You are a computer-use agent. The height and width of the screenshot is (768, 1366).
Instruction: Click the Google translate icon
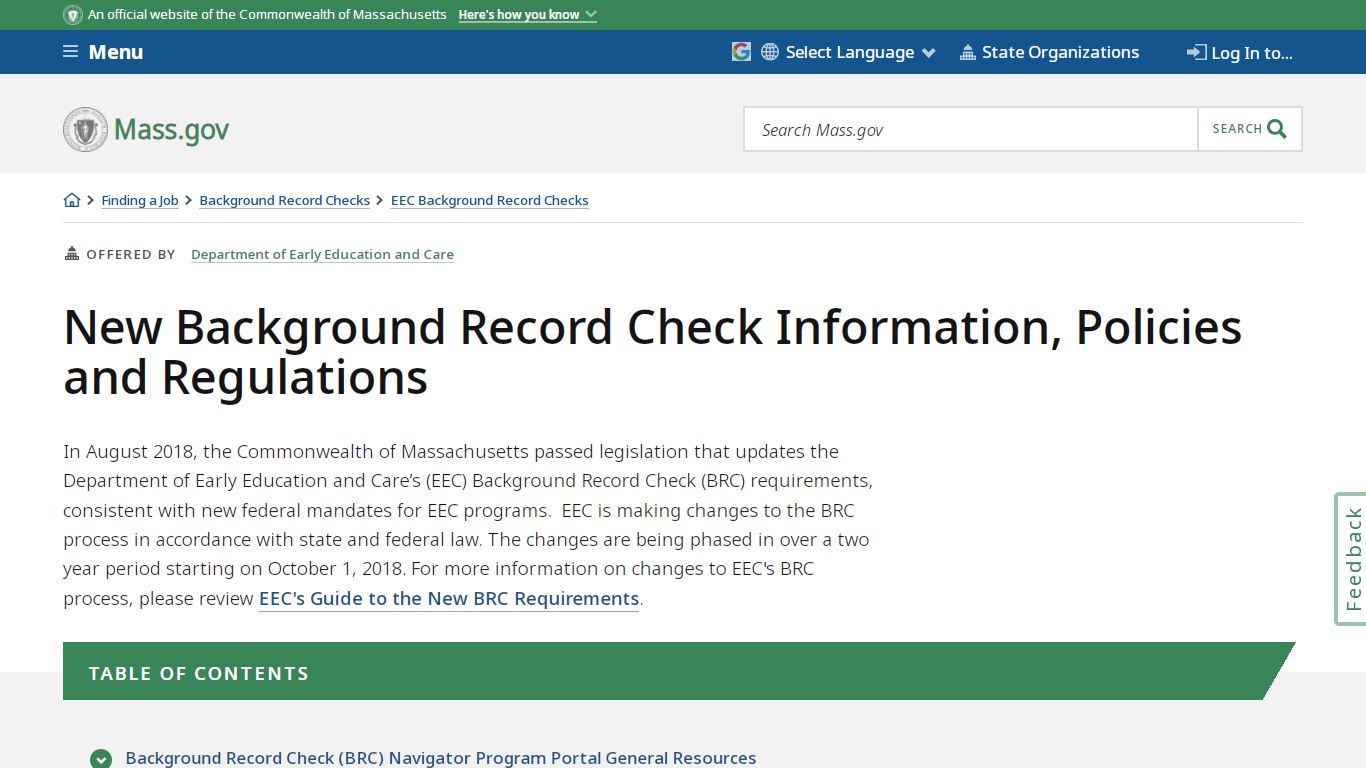point(741,52)
